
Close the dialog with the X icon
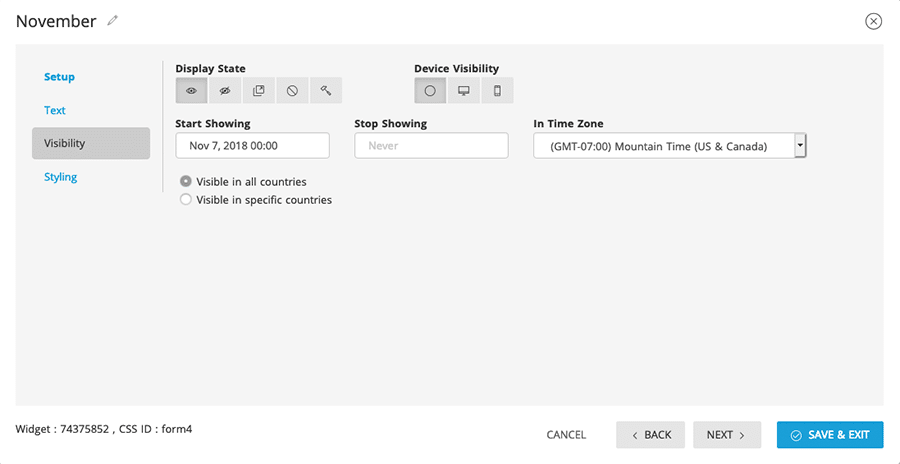tap(873, 21)
